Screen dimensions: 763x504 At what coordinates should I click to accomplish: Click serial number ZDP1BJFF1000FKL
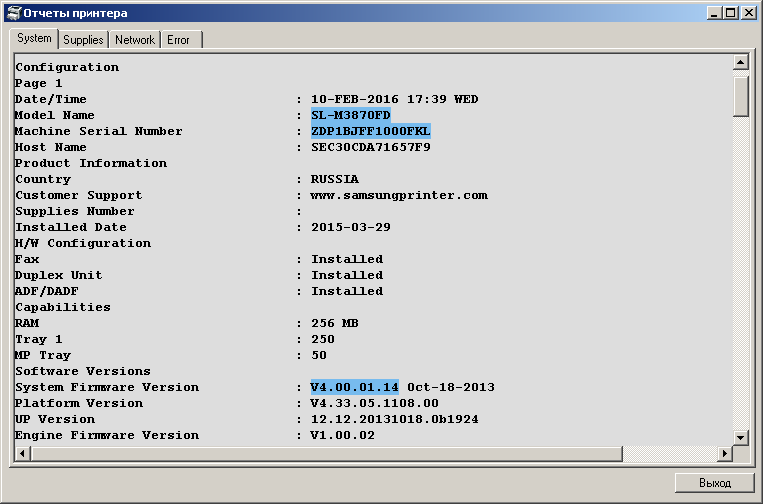[x=371, y=131]
